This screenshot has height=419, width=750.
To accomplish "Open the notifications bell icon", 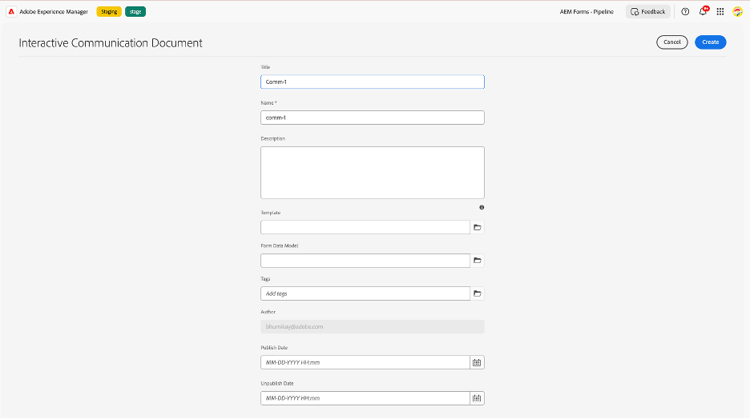I will pyautogui.click(x=703, y=12).
